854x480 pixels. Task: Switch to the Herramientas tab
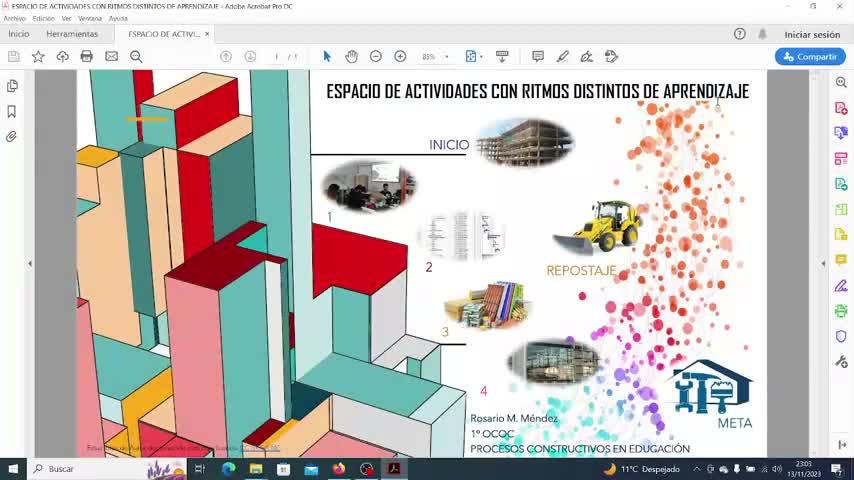[72, 34]
